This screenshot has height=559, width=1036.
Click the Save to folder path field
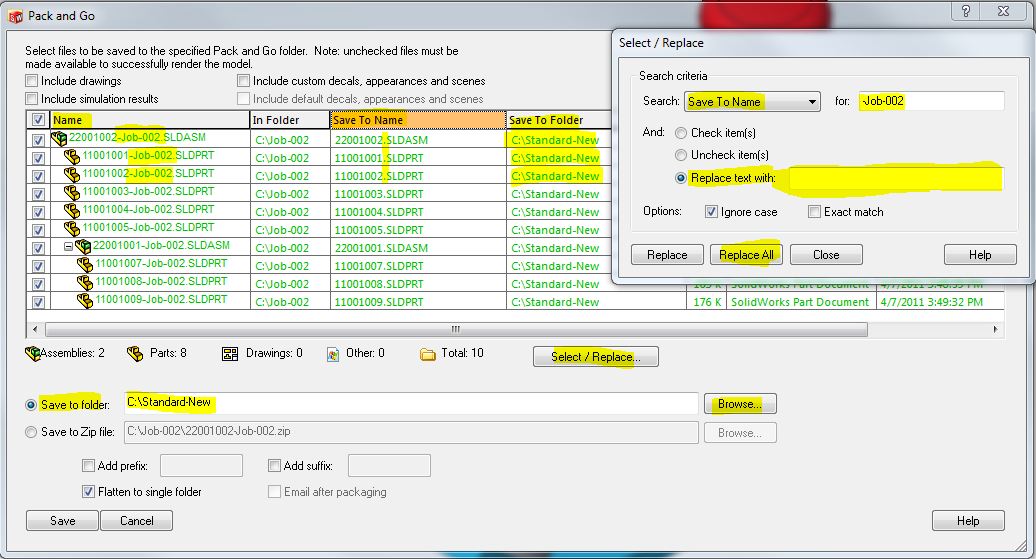coord(411,403)
